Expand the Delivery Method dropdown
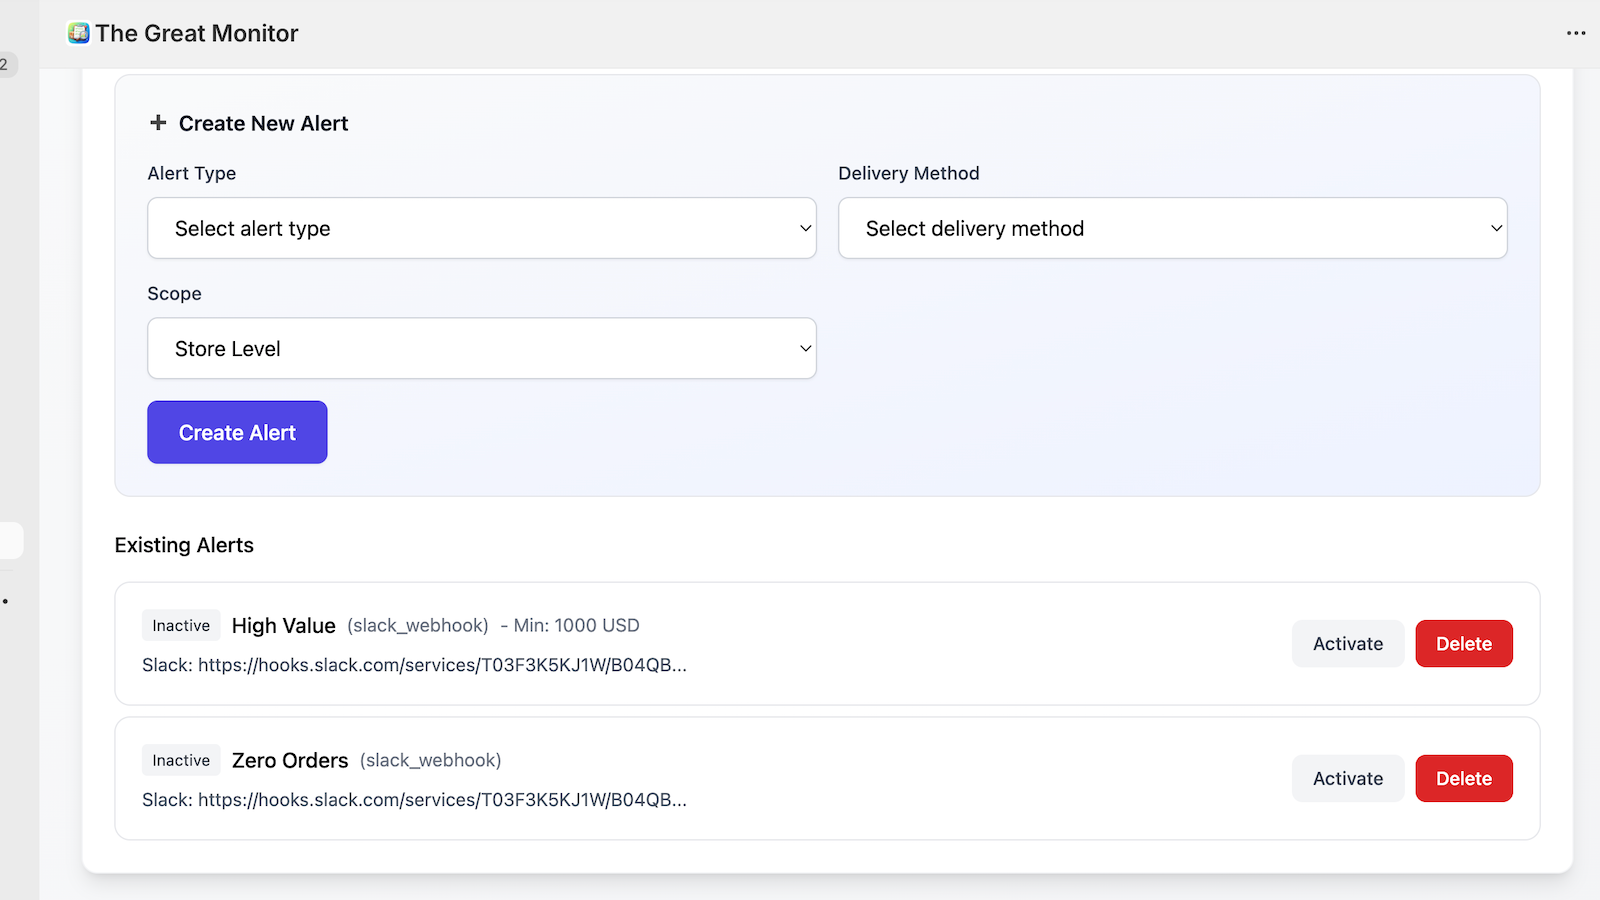Screen dimensions: 1600x900 pos(1172,228)
